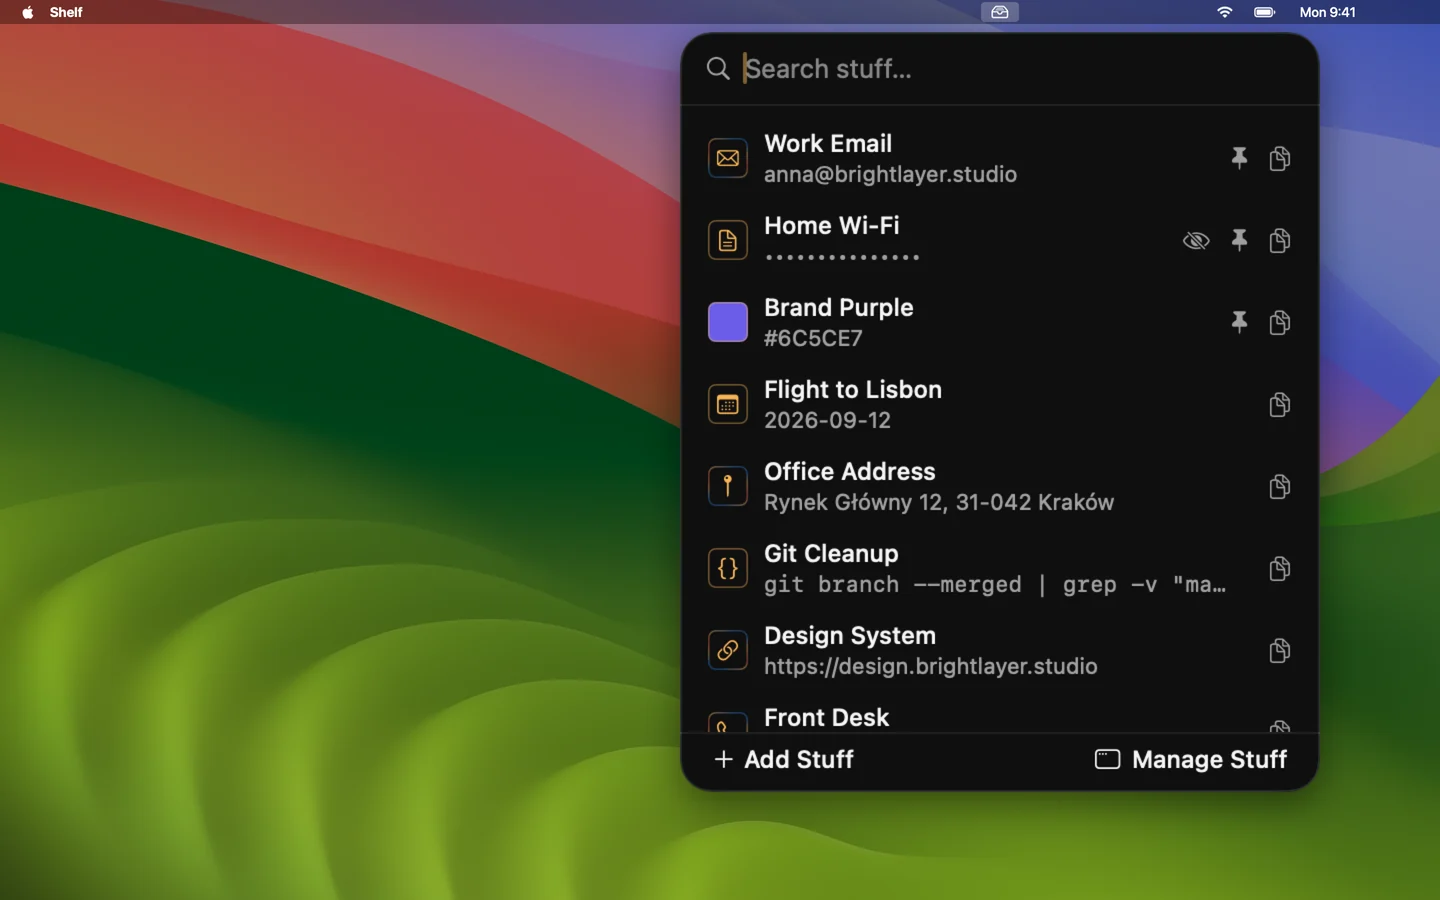
Task: Click Rynek Główny 12 address text
Action: 939,502
